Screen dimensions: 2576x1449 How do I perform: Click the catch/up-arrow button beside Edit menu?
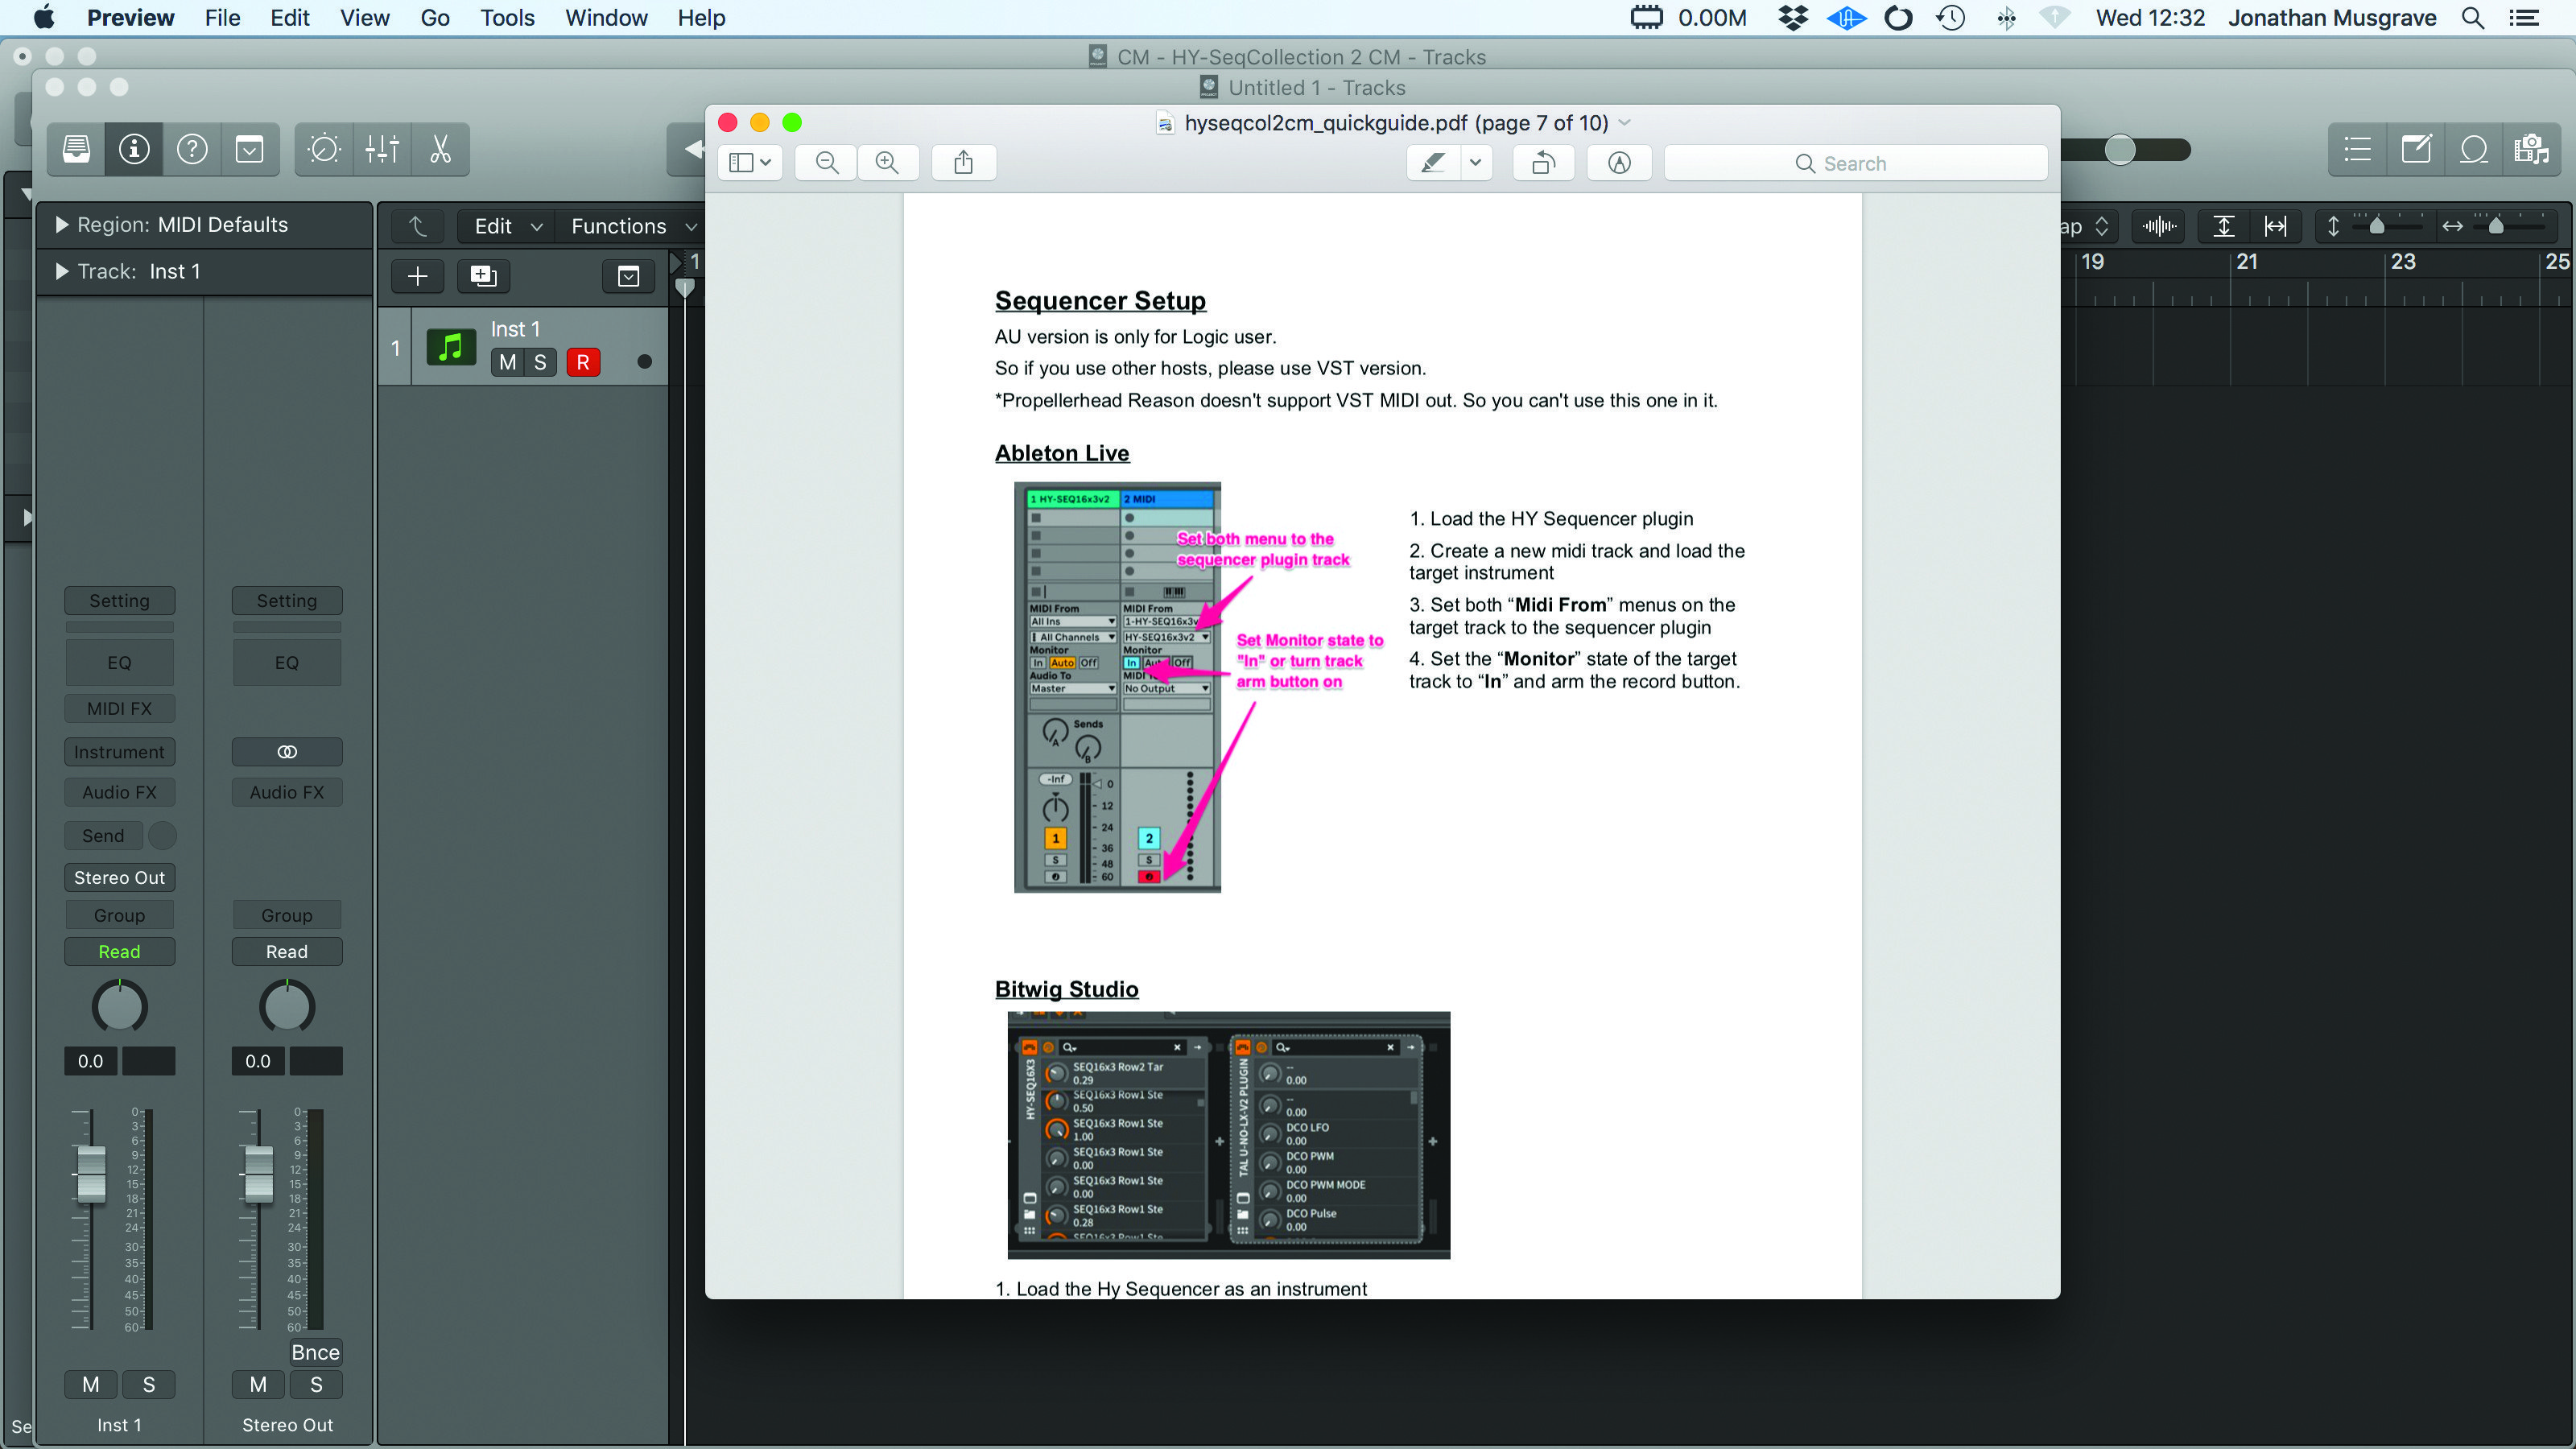(418, 226)
